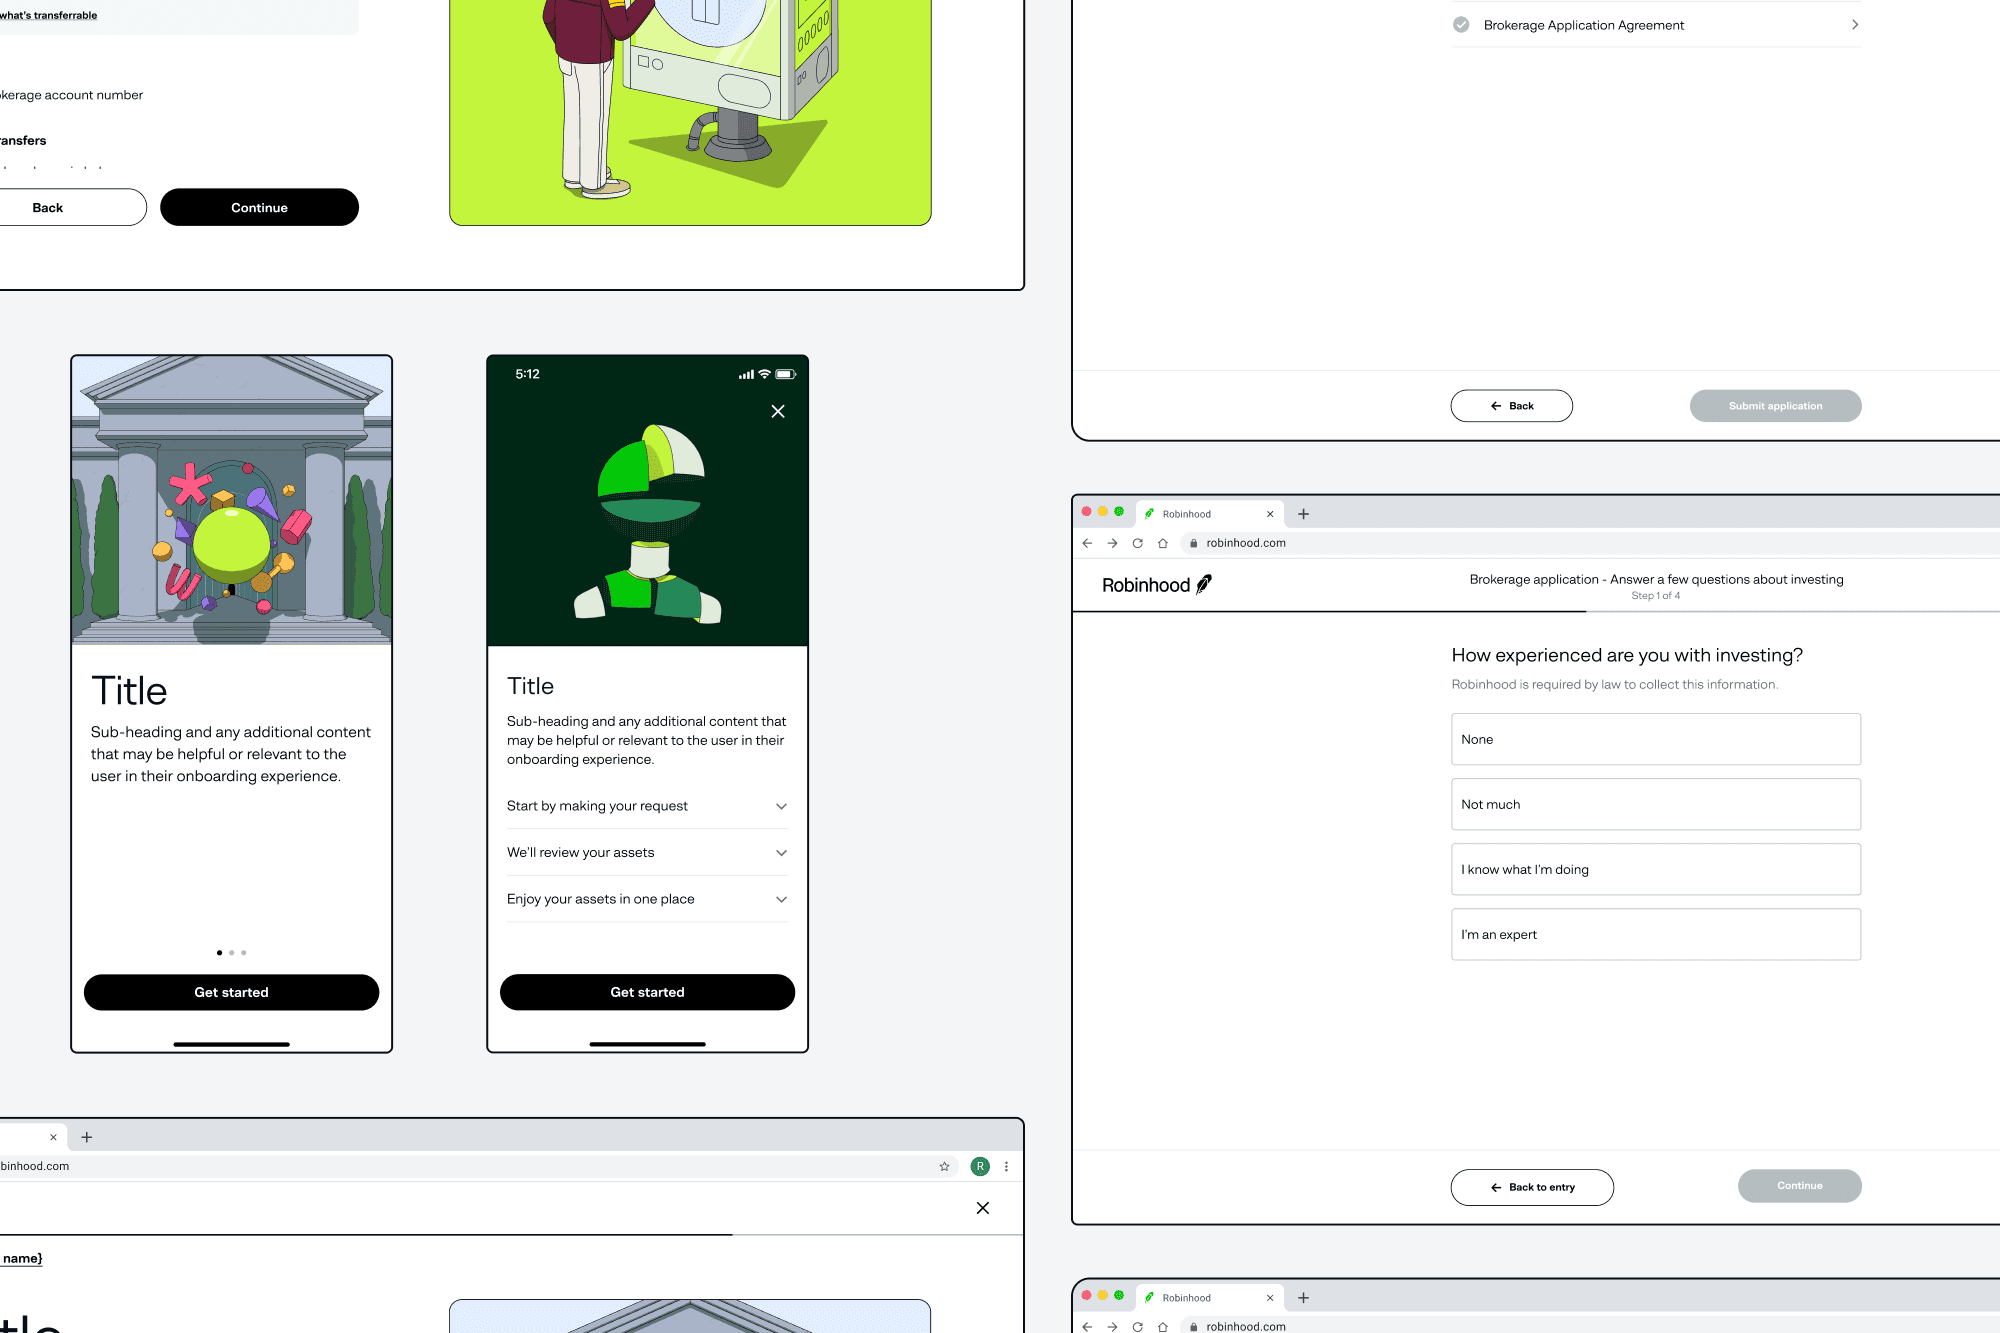
Task: Click greyed Continue button in questionnaire window
Action: (x=1799, y=1186)
